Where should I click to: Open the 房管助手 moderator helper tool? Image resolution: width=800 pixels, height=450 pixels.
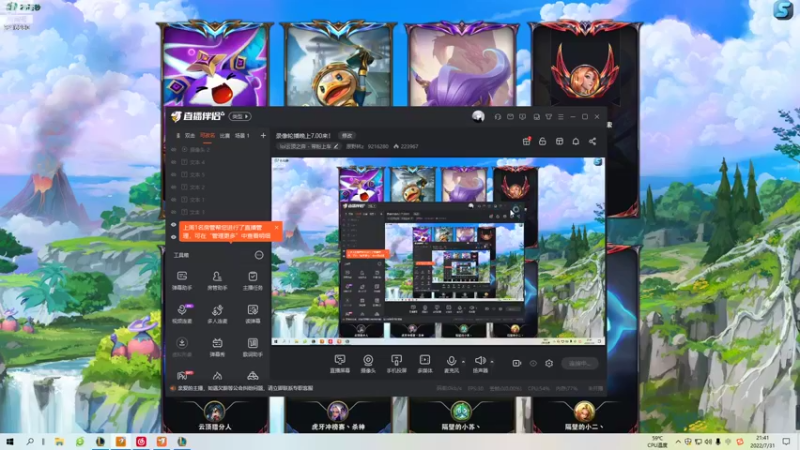tap(217, 281)
